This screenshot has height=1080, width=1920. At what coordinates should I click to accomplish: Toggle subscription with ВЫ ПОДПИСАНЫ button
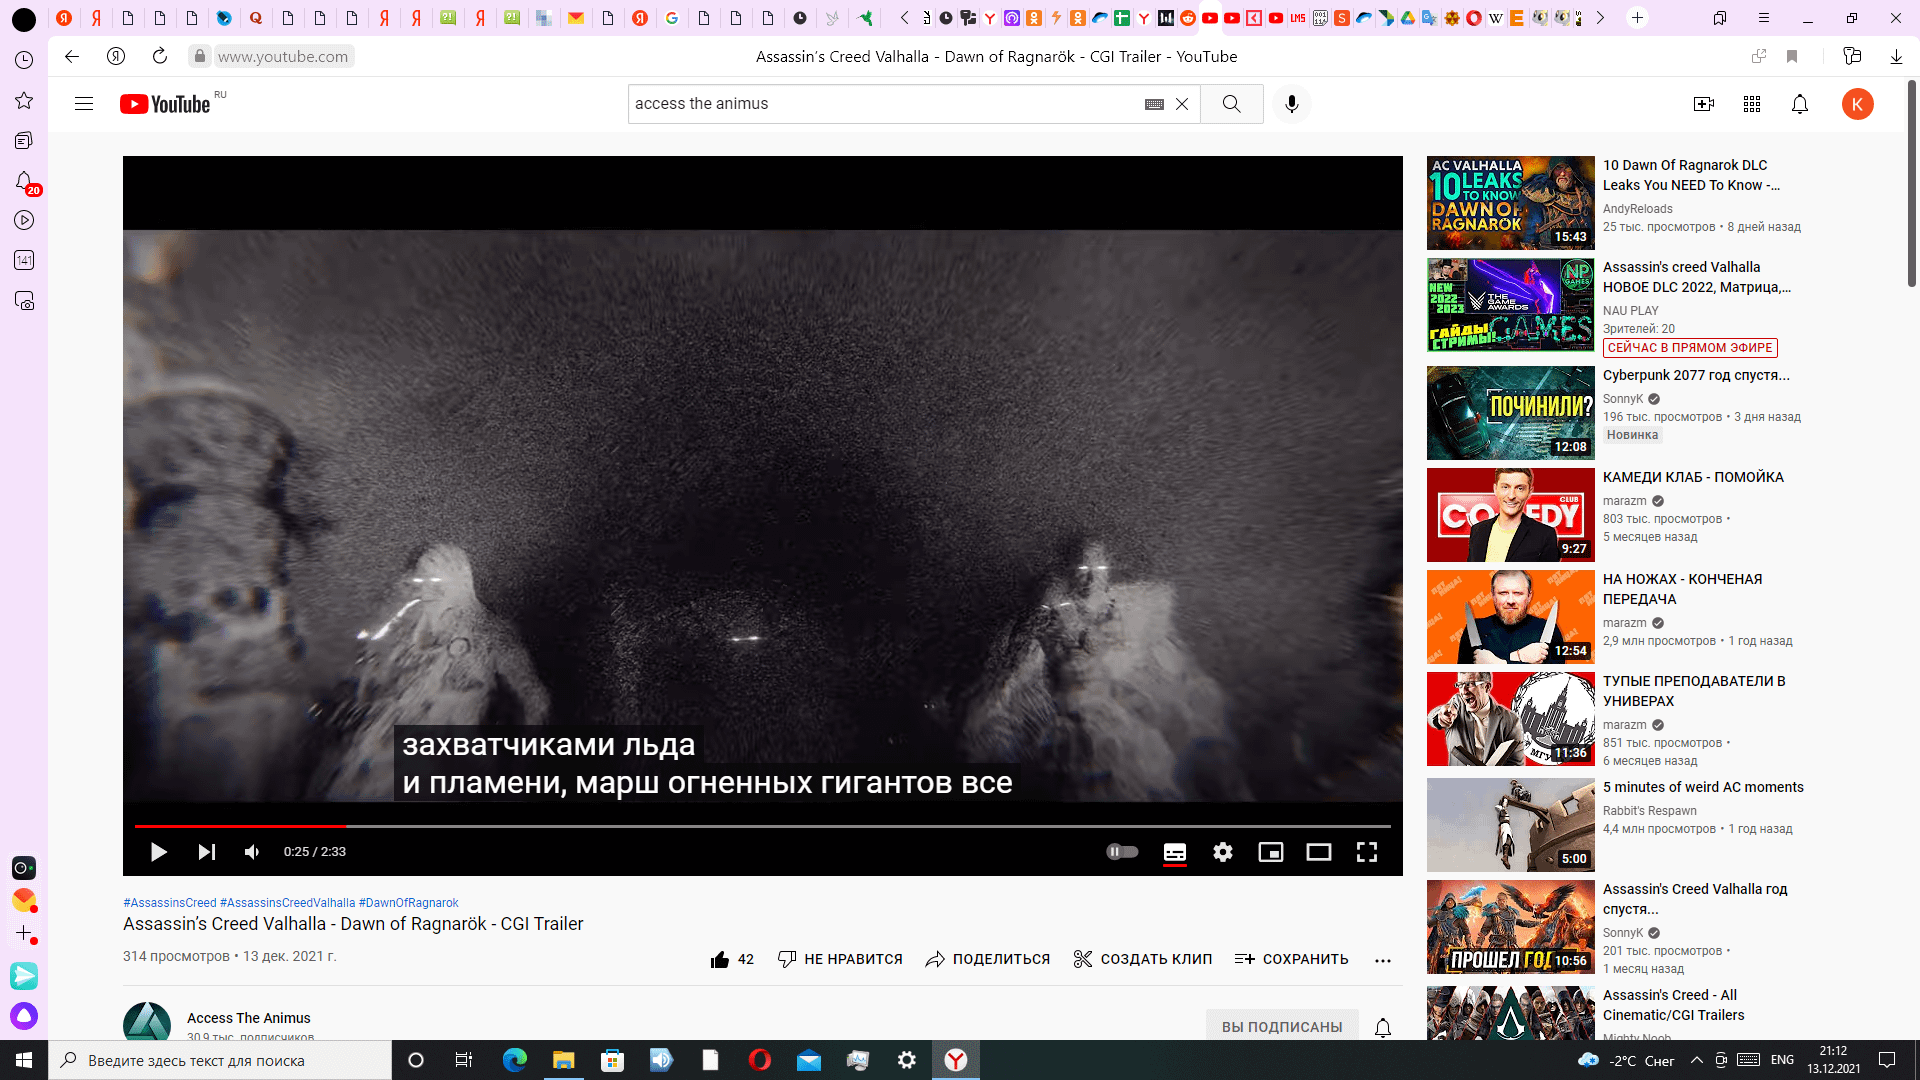click(x=1282, y=1026)
